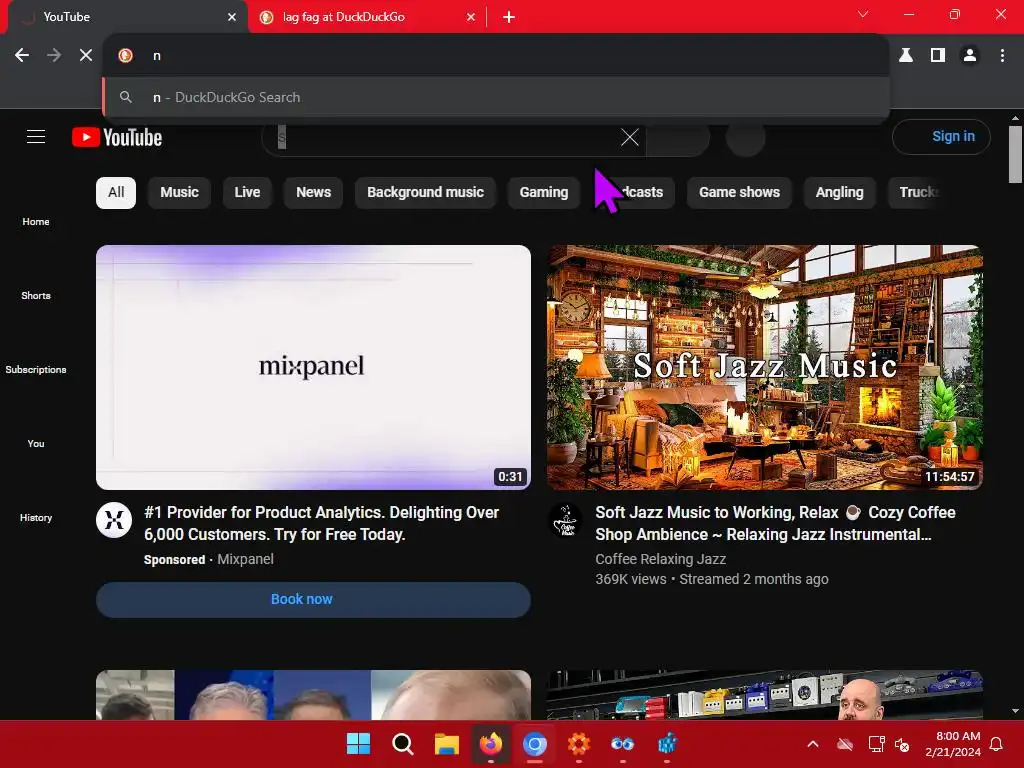The height and width of the screenshot is (768, 1024).
Task: Open the Chrome Labs flask icon
Action: click(906, 56)
